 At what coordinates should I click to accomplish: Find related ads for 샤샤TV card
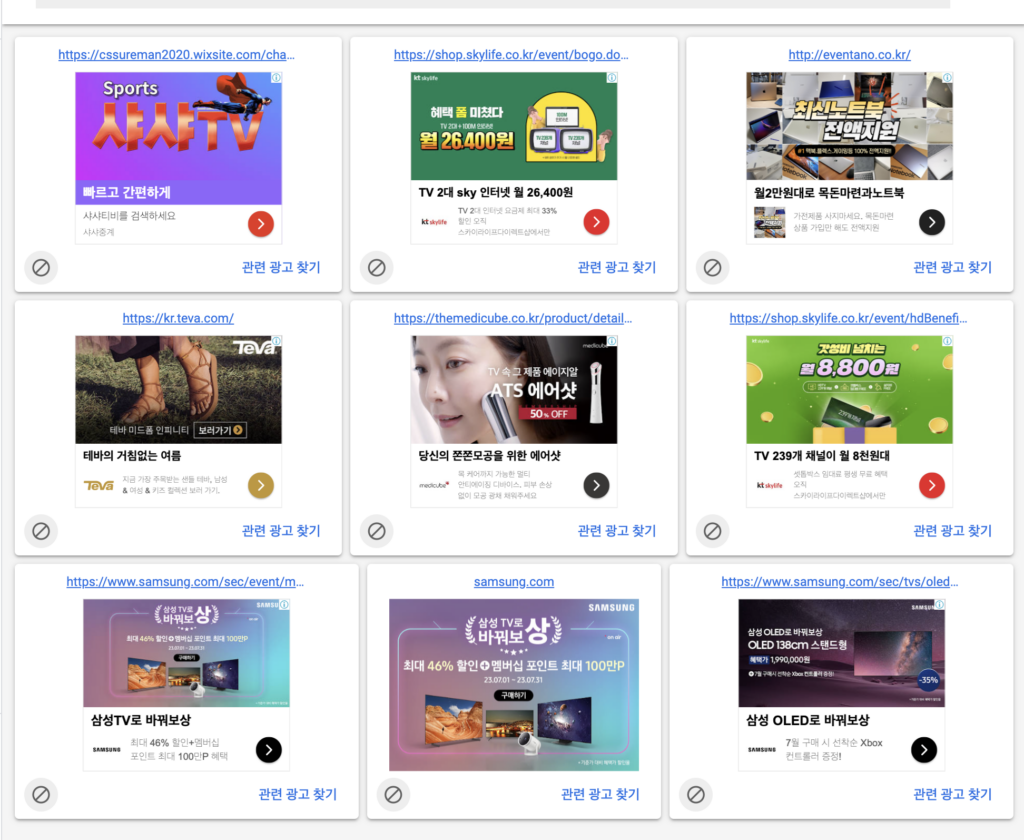click(x=281, y=267)
